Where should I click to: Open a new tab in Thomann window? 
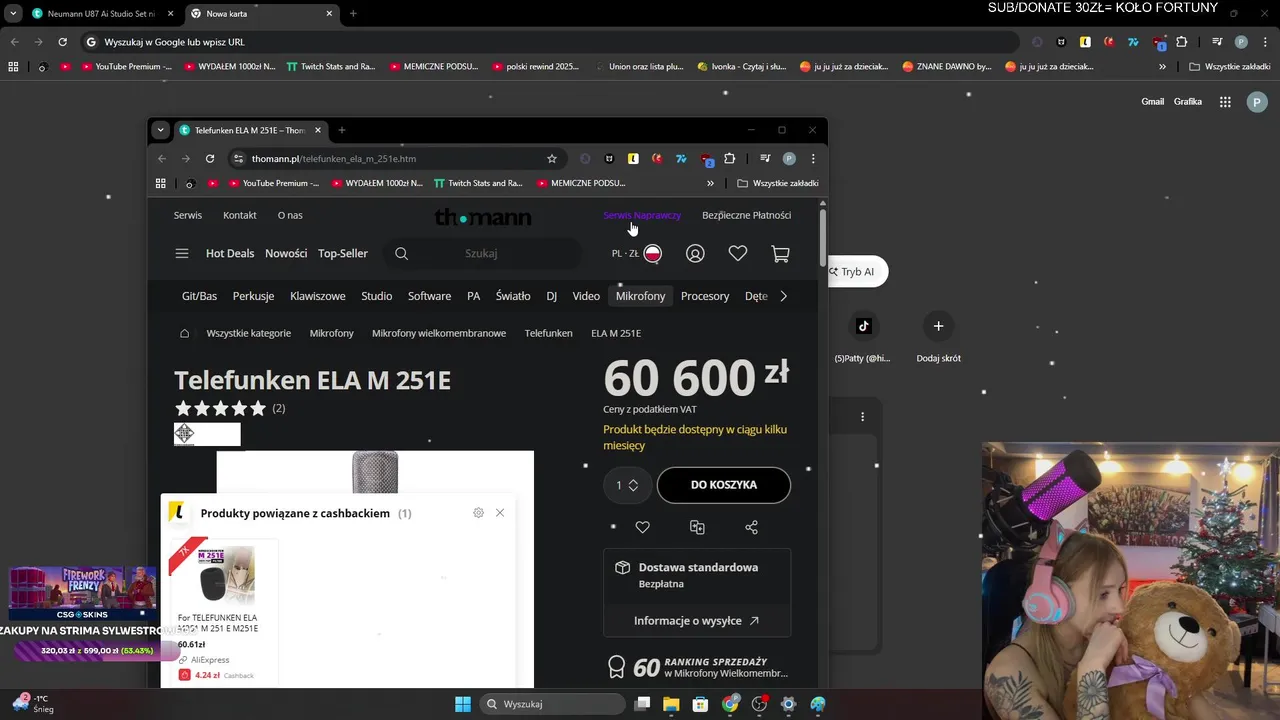click(x=342, y=130)
